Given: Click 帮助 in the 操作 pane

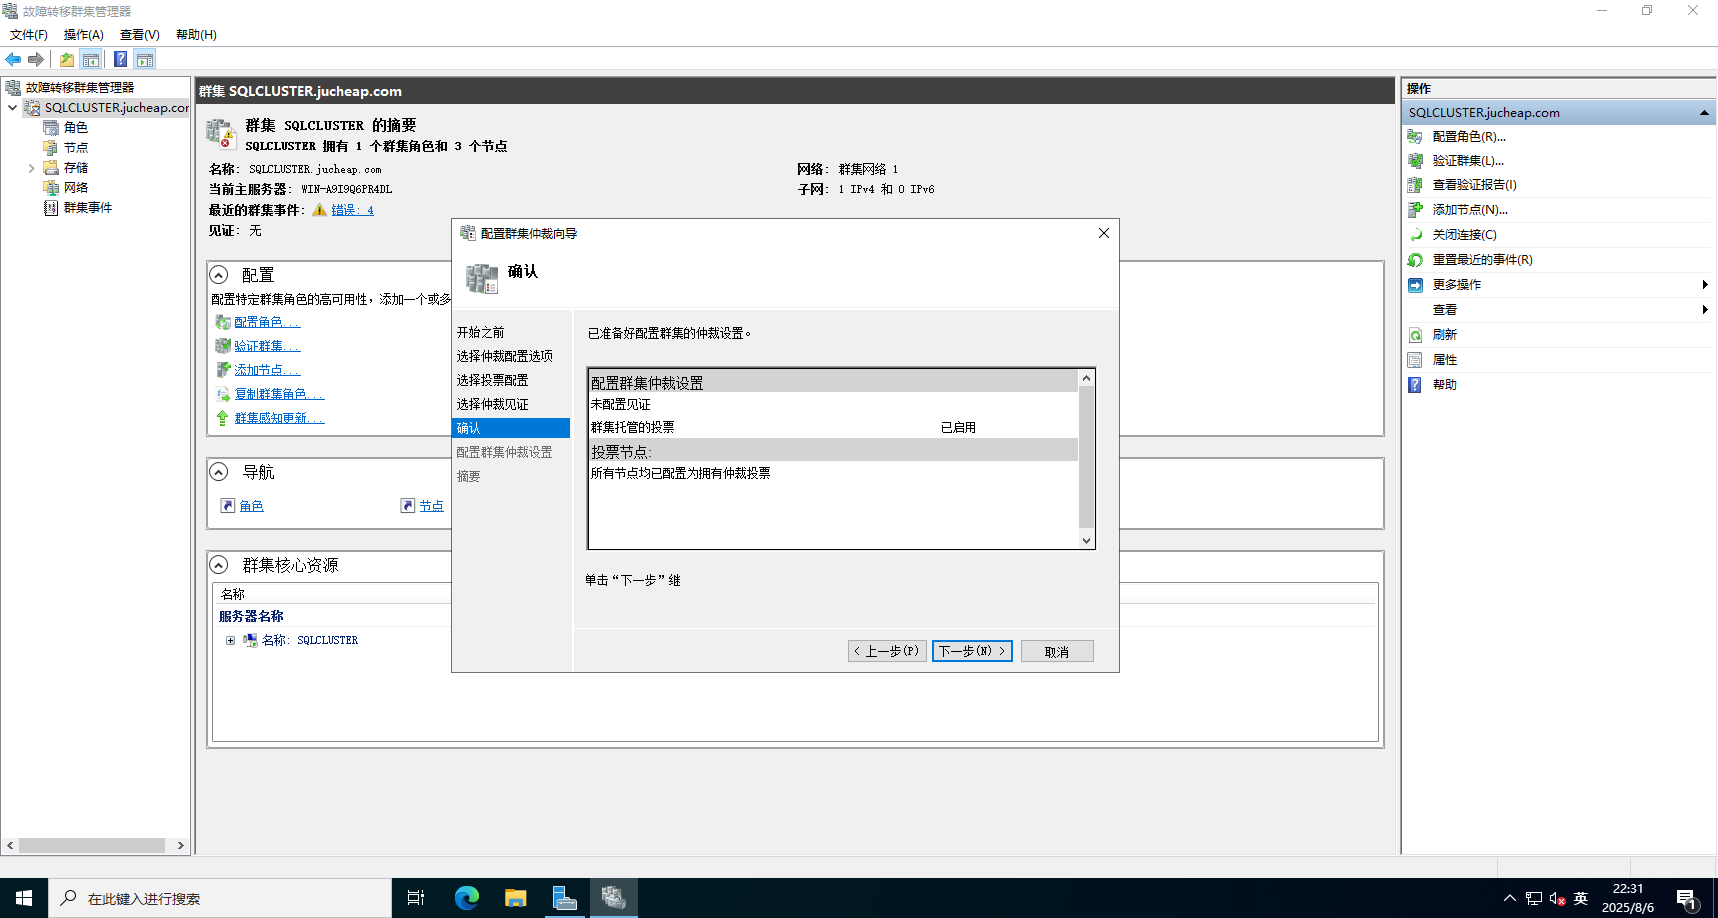Looking at the screenshot, I should pos(1444,384).
